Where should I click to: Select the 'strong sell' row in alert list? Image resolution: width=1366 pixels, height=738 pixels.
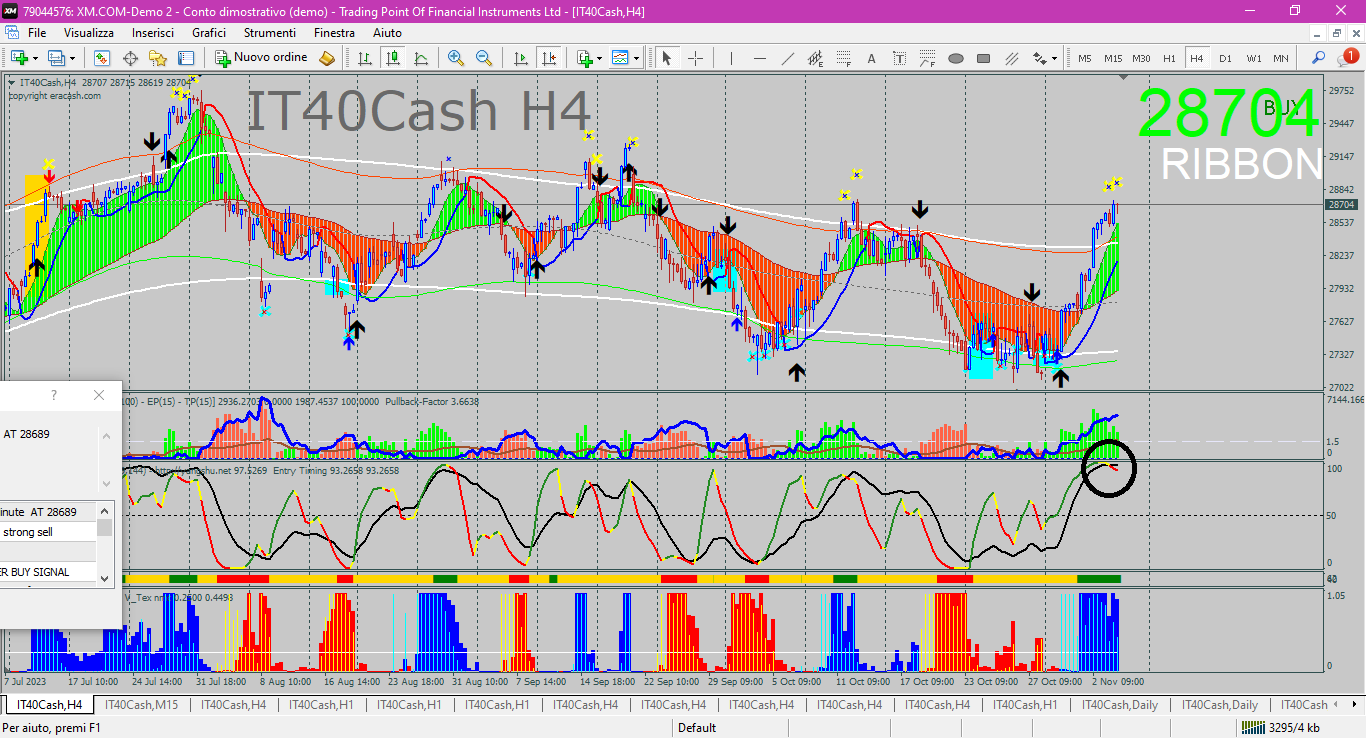point(48,532)
